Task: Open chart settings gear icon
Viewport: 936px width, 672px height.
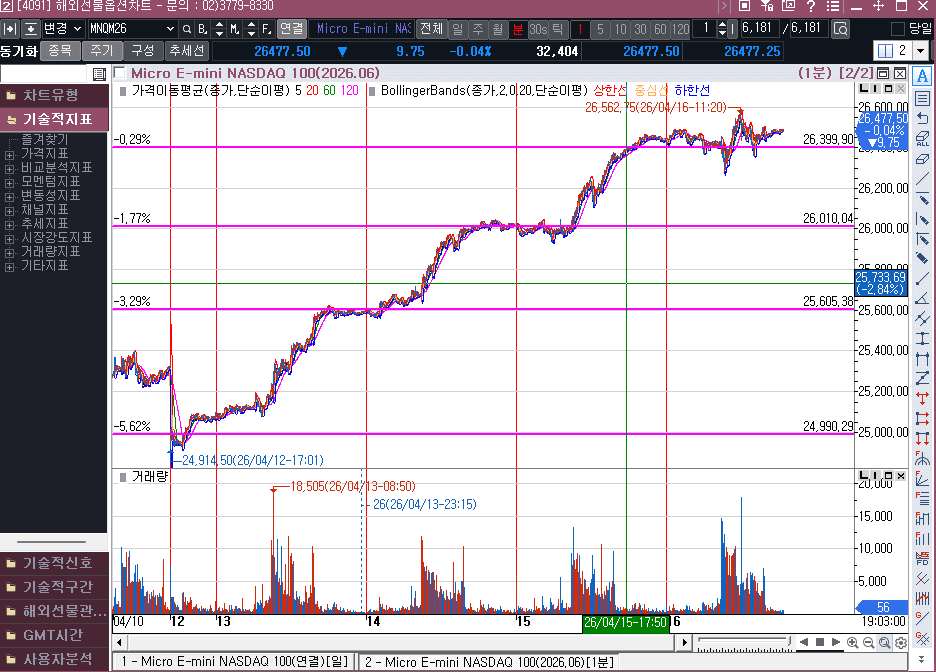Action: click(900, 642)
